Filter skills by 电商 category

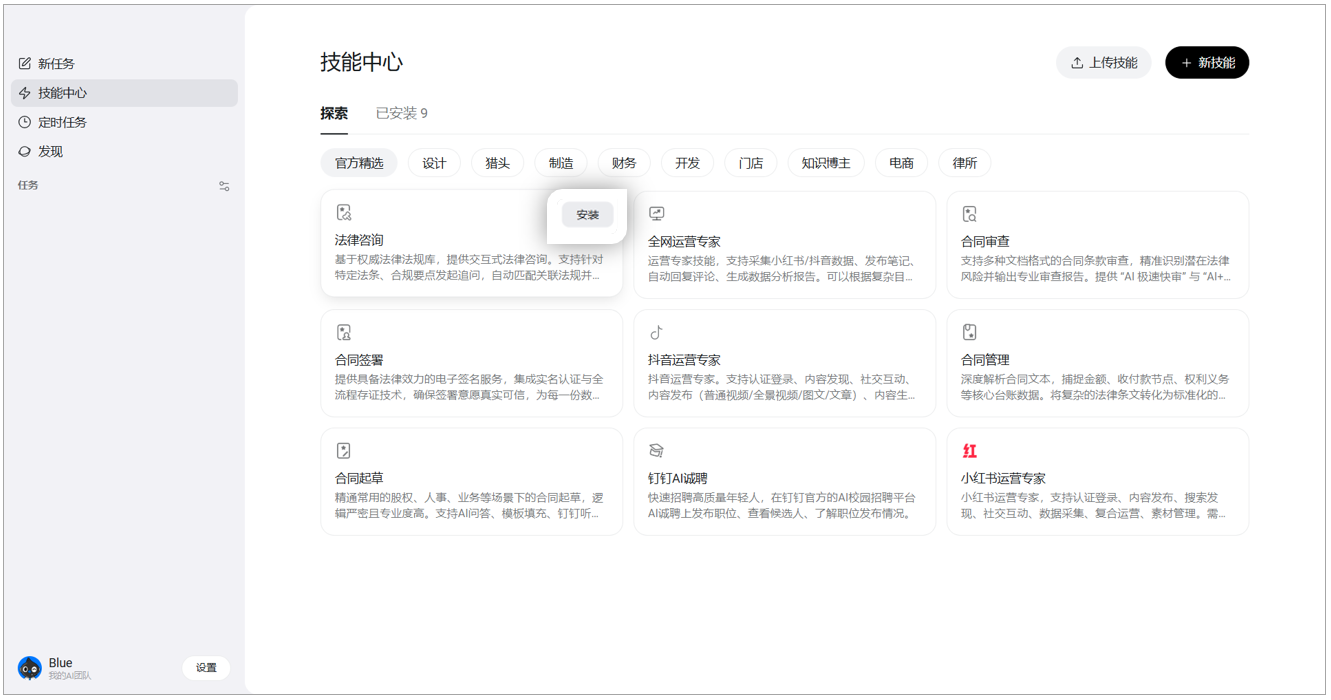(x=901, y=163)
